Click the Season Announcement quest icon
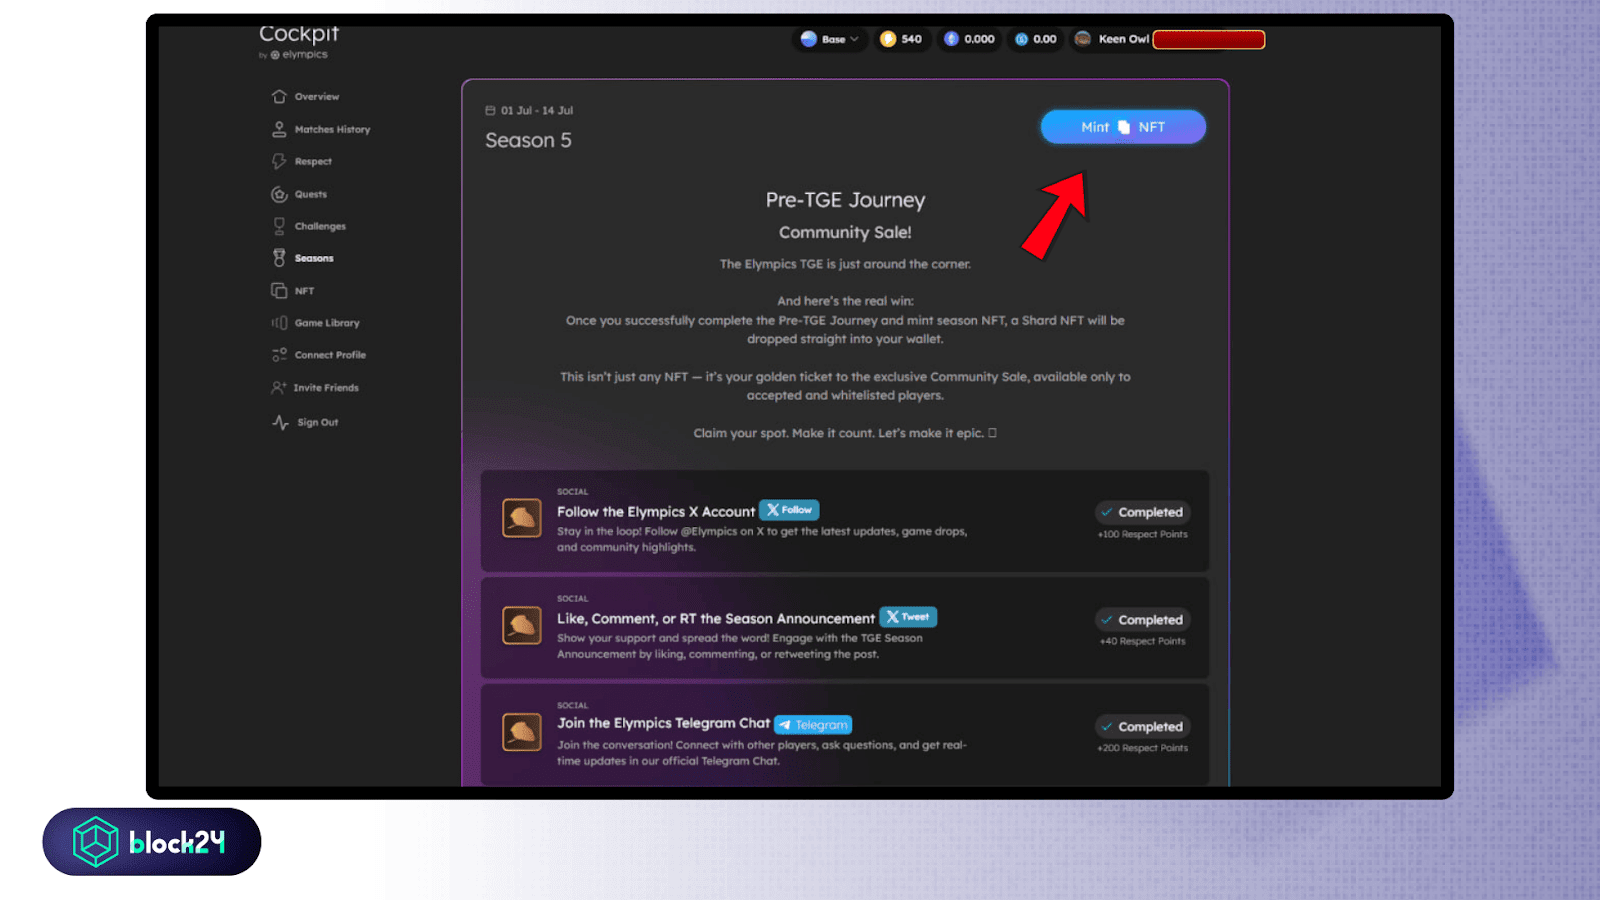The image size is (1600, 900). (x=522, y=625)
